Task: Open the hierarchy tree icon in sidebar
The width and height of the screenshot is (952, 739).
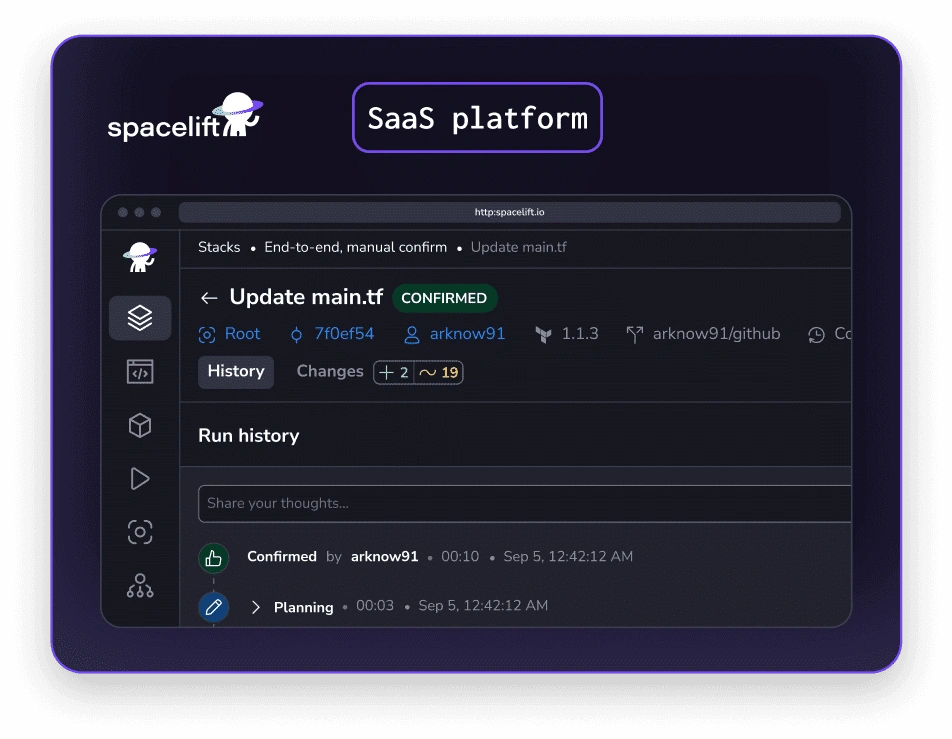Action: click(140, 585)
